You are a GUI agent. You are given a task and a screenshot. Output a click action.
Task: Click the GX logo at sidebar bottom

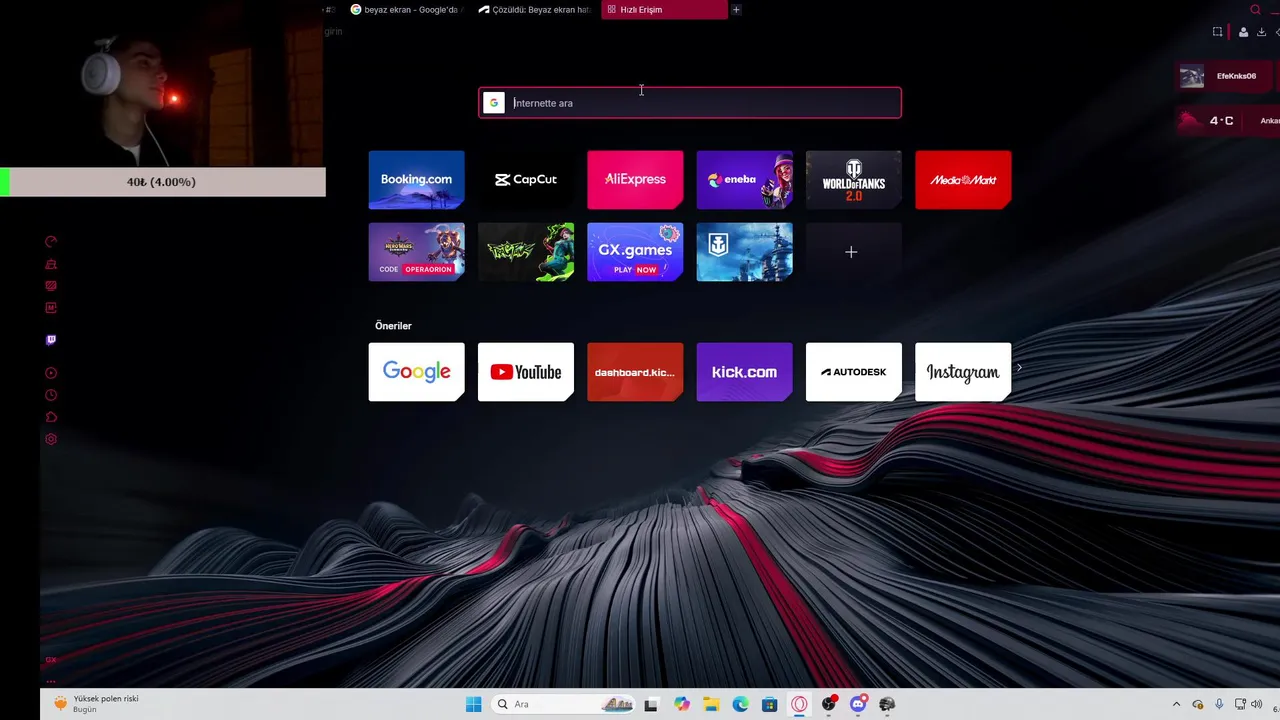pos(51,660)
